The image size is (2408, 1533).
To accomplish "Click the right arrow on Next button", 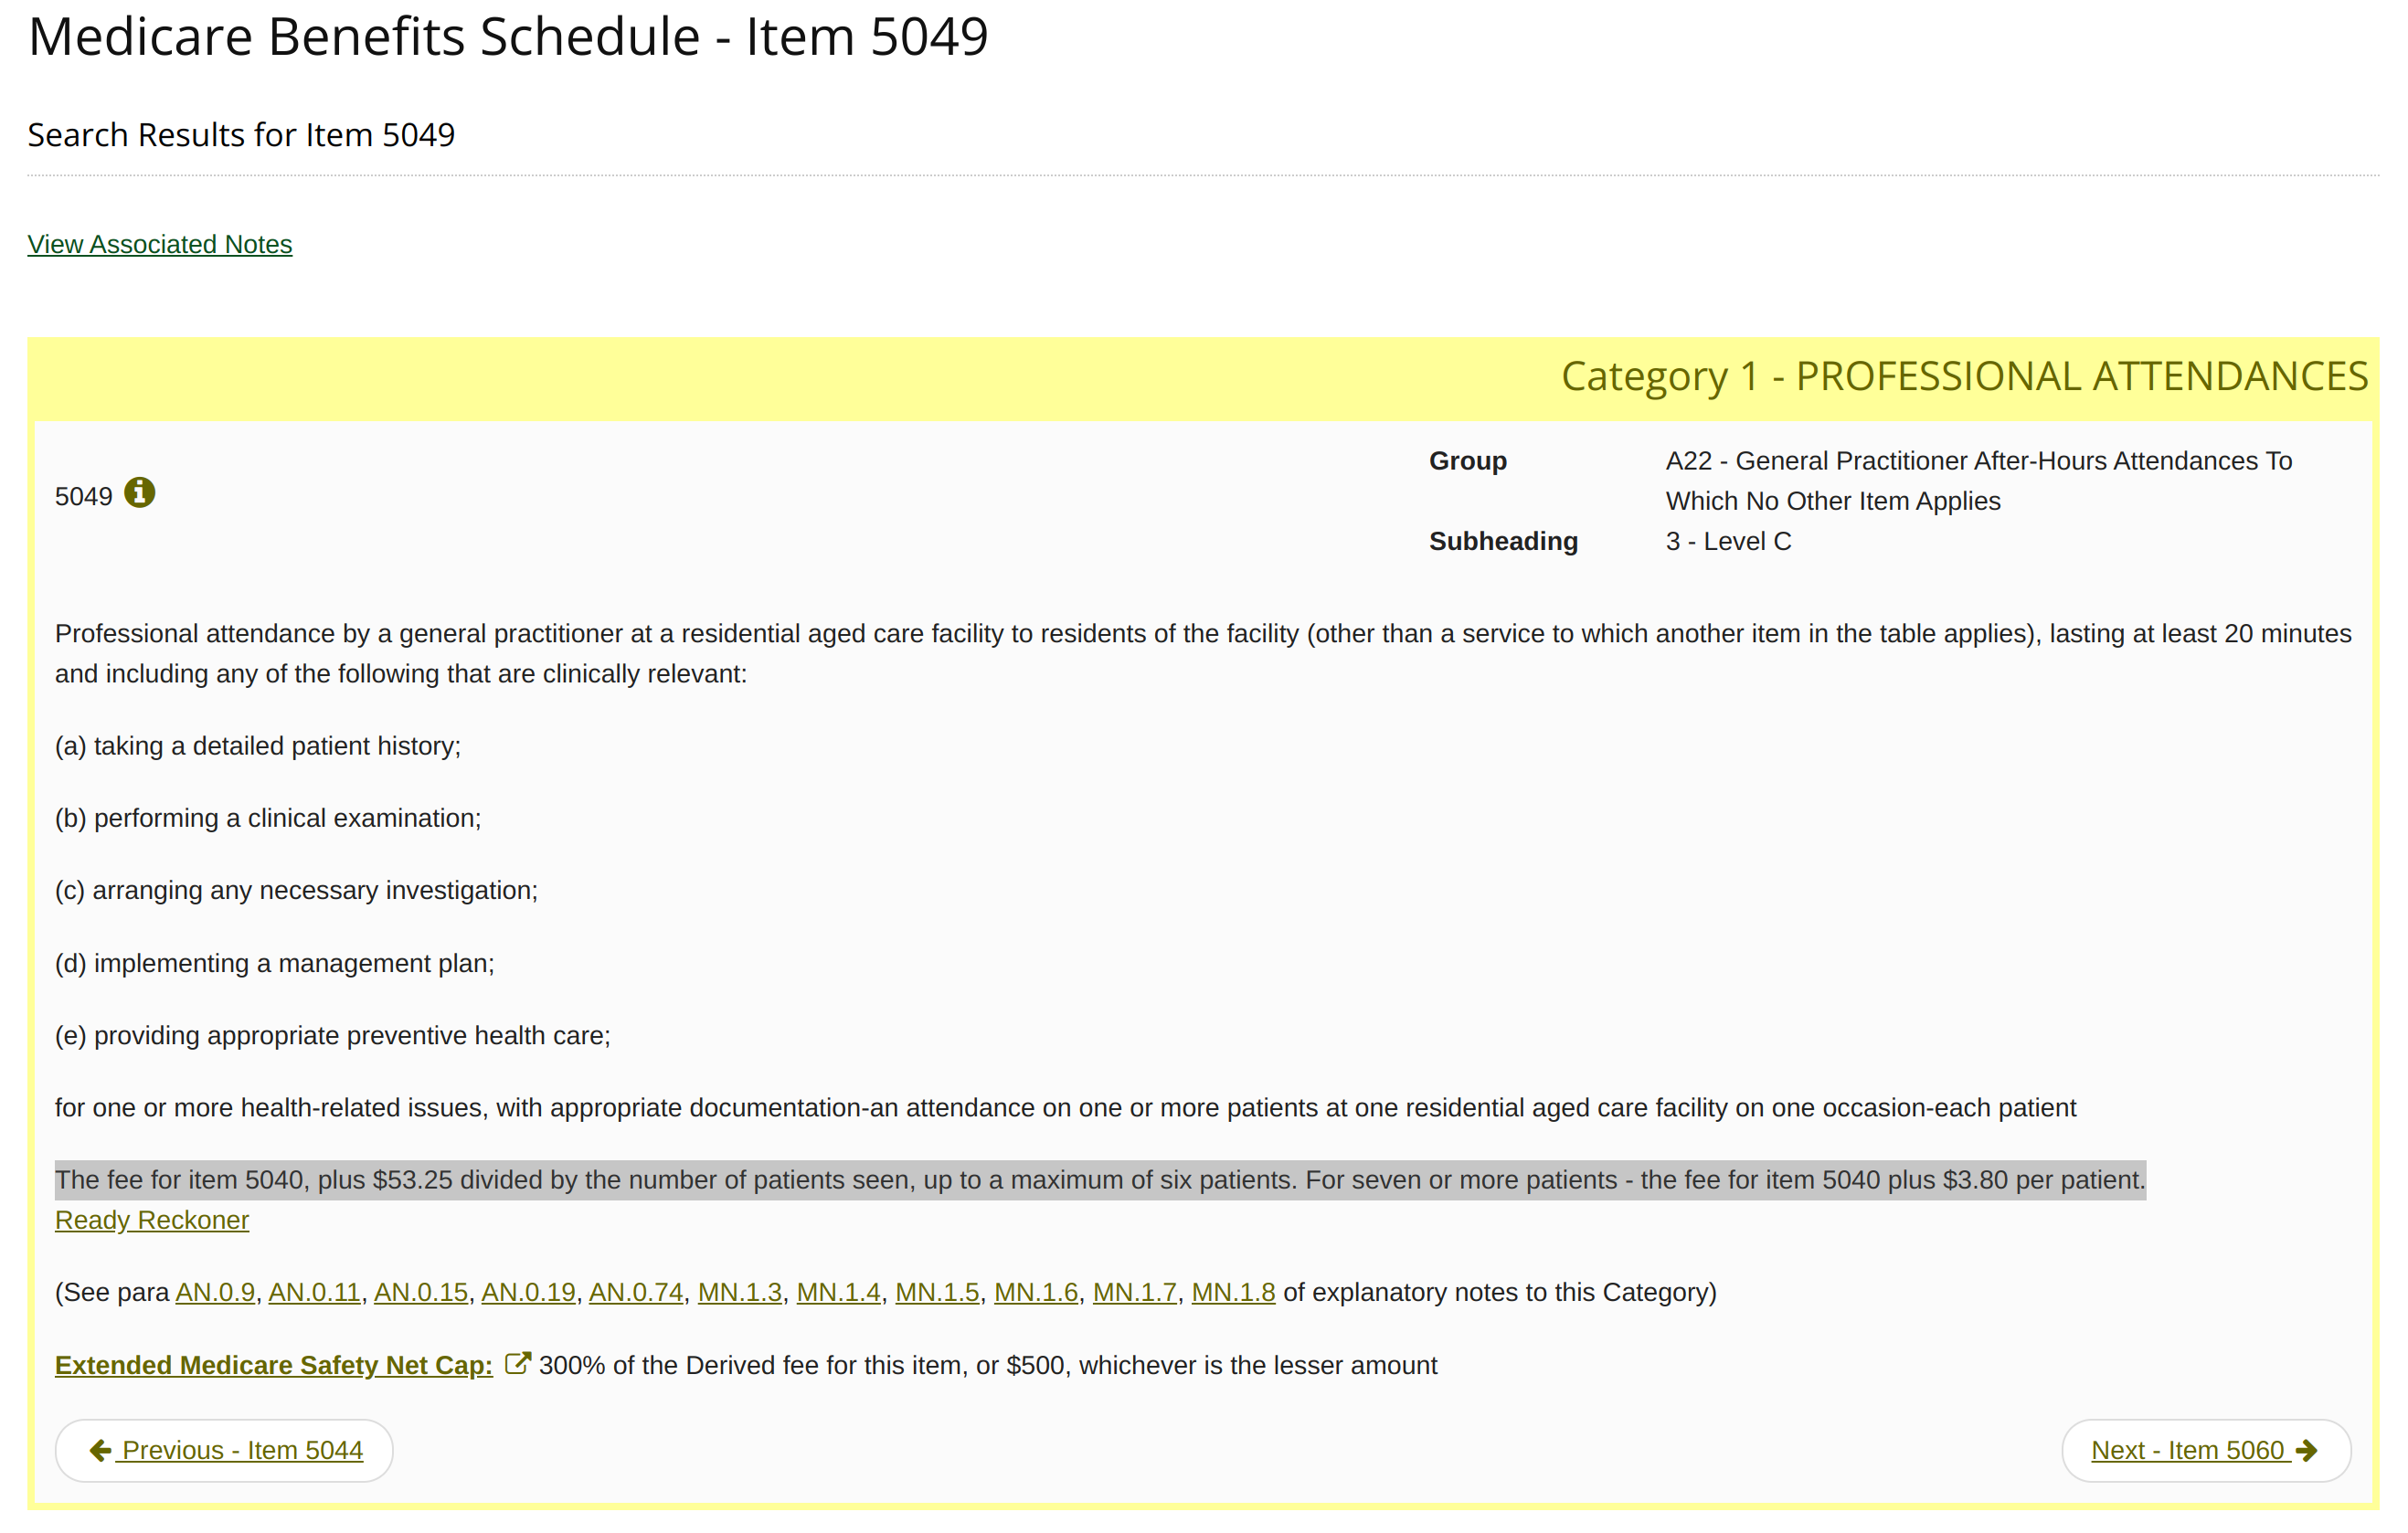I will 2307,1451.
